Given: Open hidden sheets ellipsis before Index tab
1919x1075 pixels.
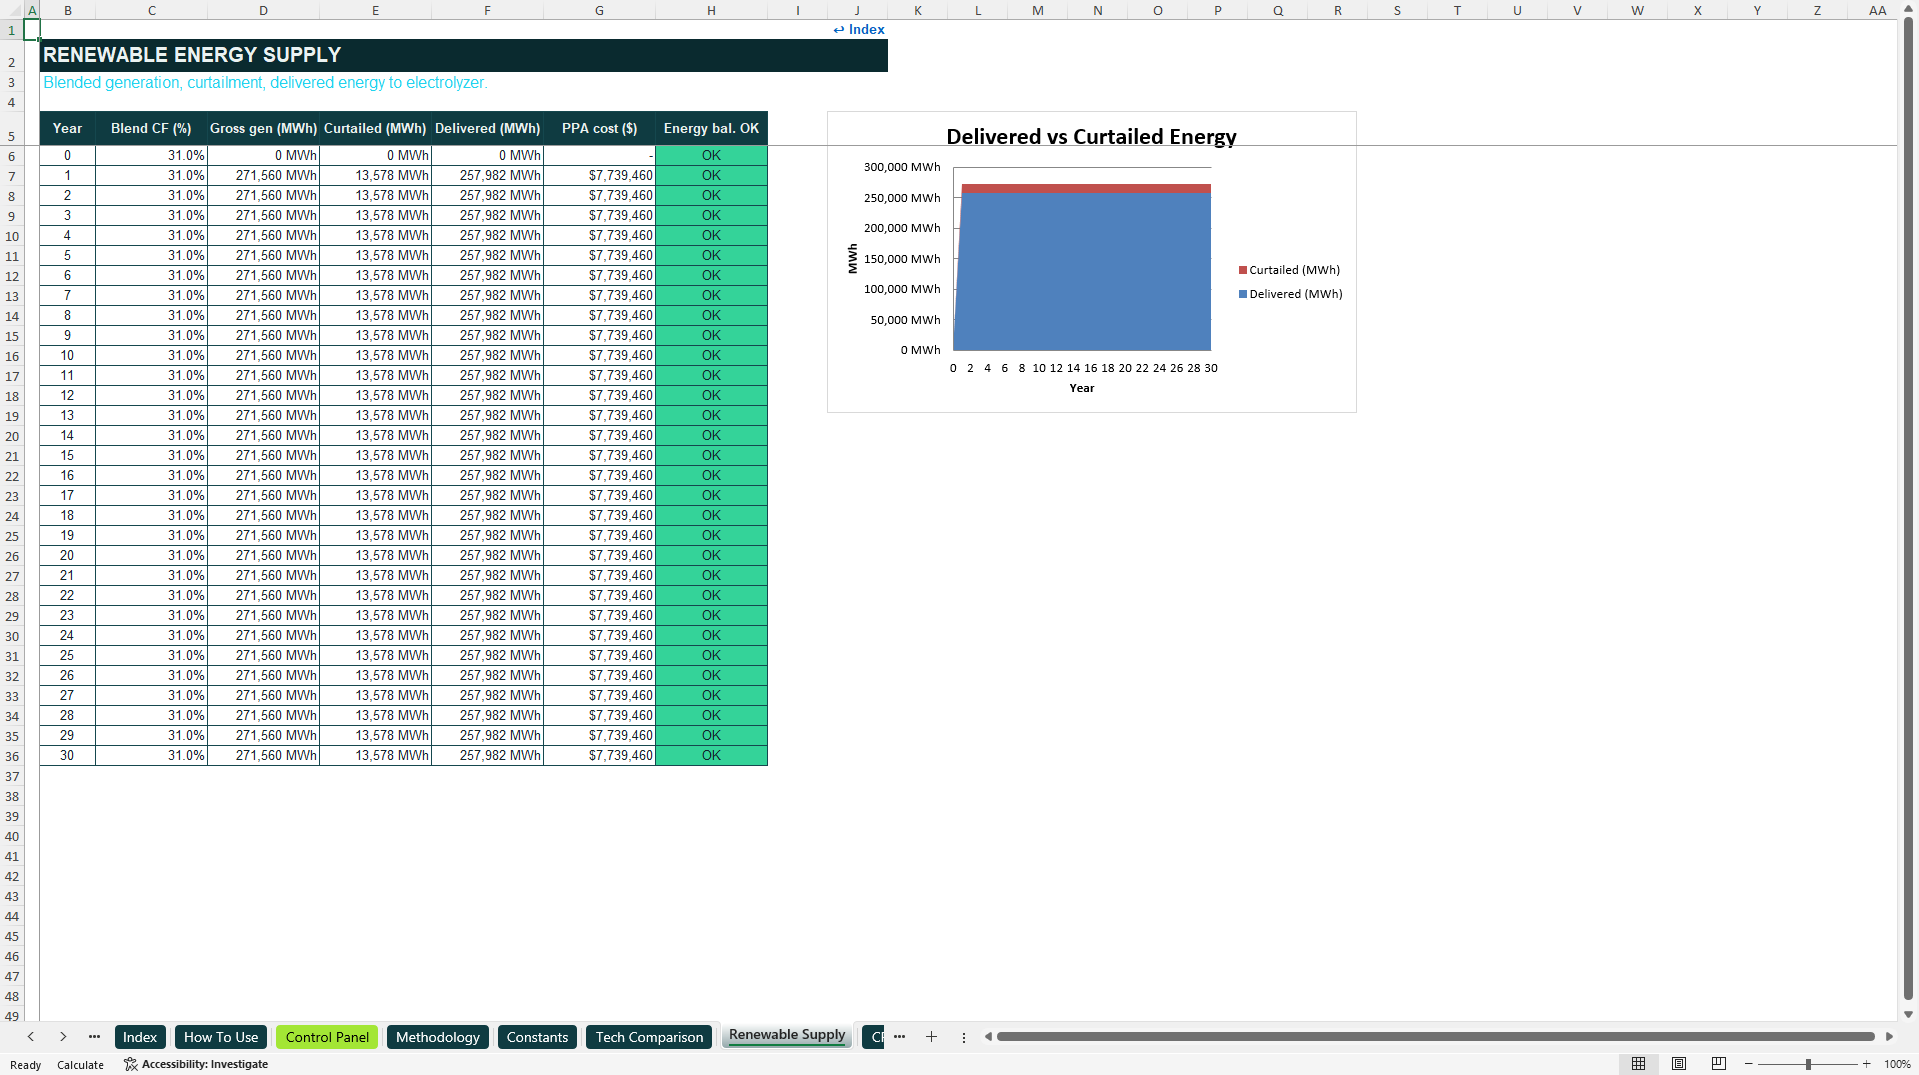Looking at the screenshot, I should [94, 1037].
